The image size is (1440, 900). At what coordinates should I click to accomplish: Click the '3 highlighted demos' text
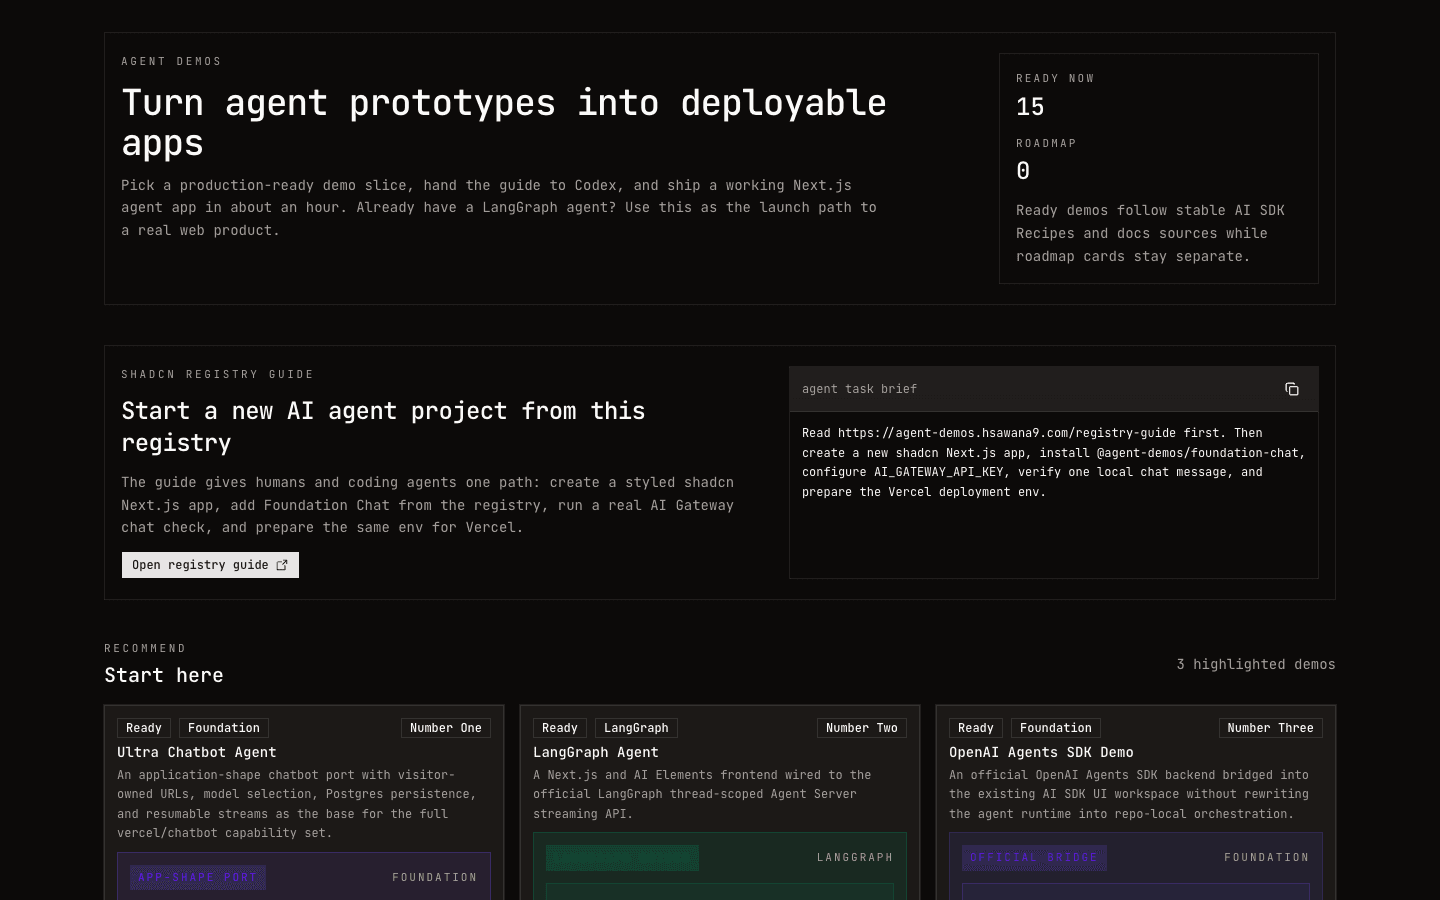pos(1256,664)
